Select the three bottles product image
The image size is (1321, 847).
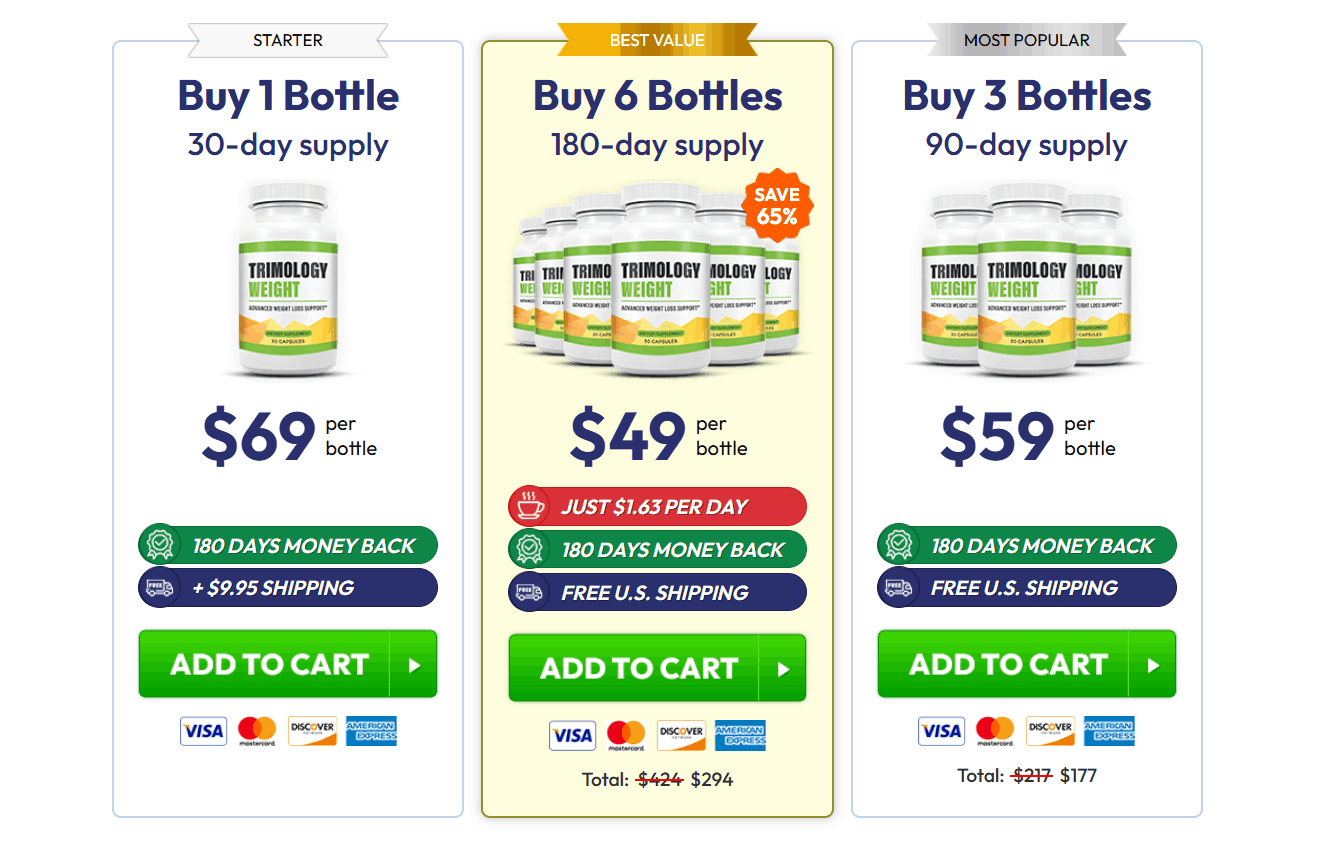pos(1027,278)
